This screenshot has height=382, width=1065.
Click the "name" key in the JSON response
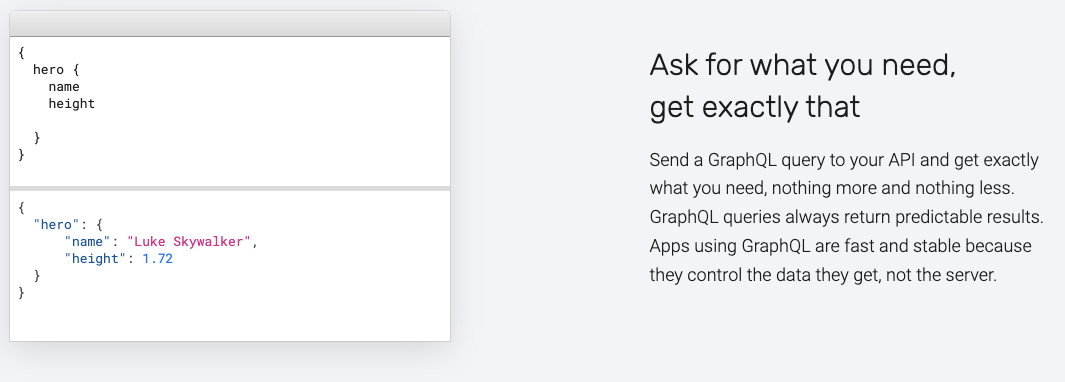[x=87, y=241]
